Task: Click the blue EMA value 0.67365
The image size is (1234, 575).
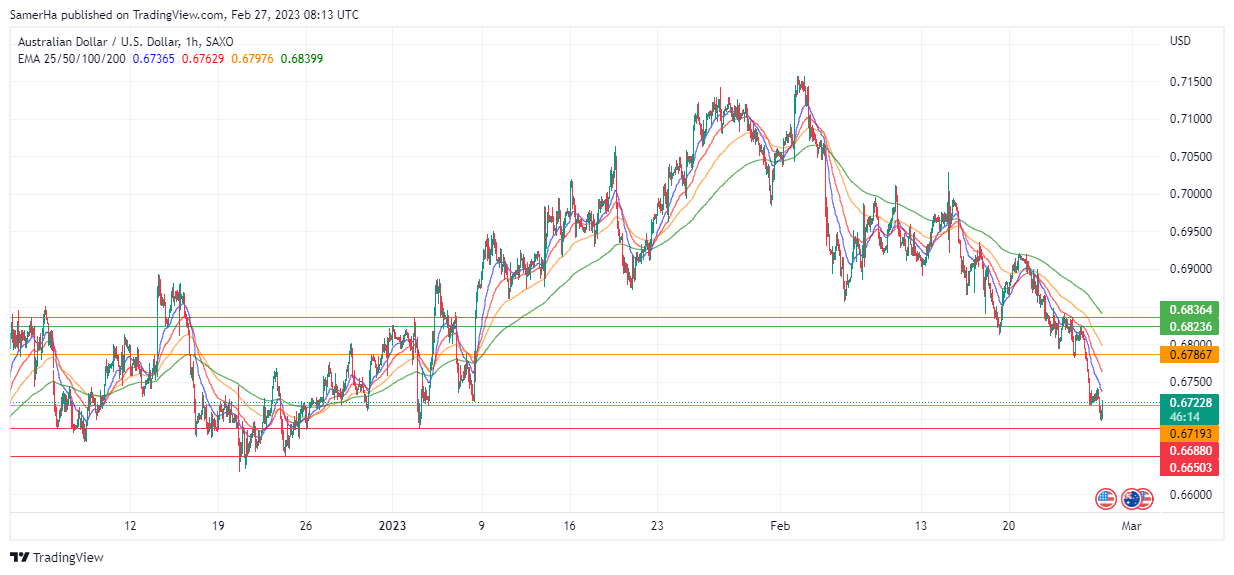Action: [x=154, y=59]
